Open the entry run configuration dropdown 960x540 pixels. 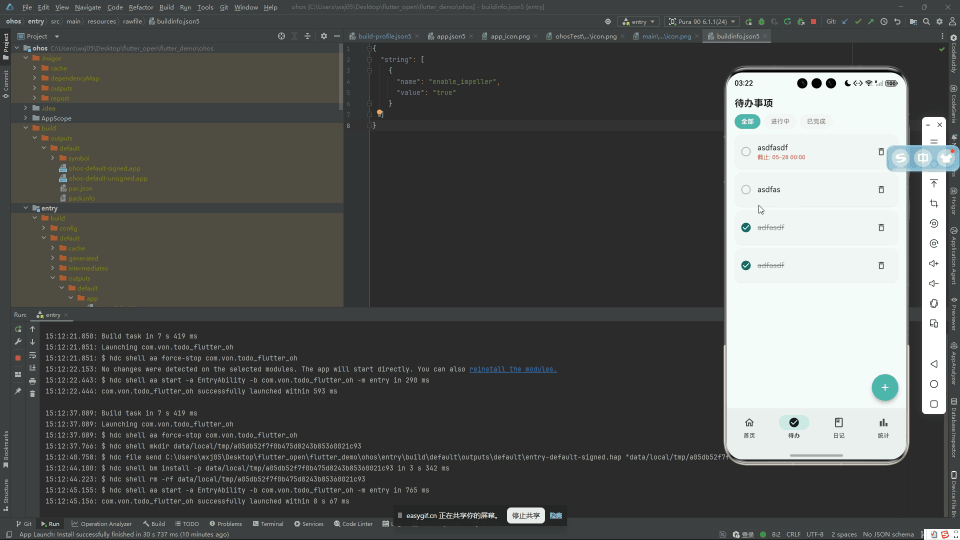tap(639, 21)
